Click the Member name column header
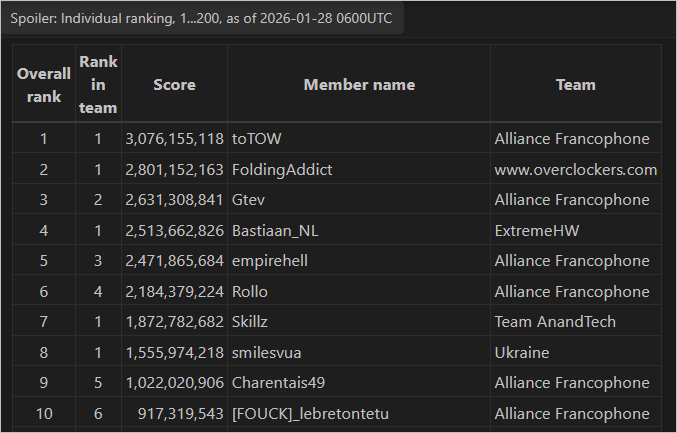The height and width of the screenshot is (433, 677). [359, 85]
